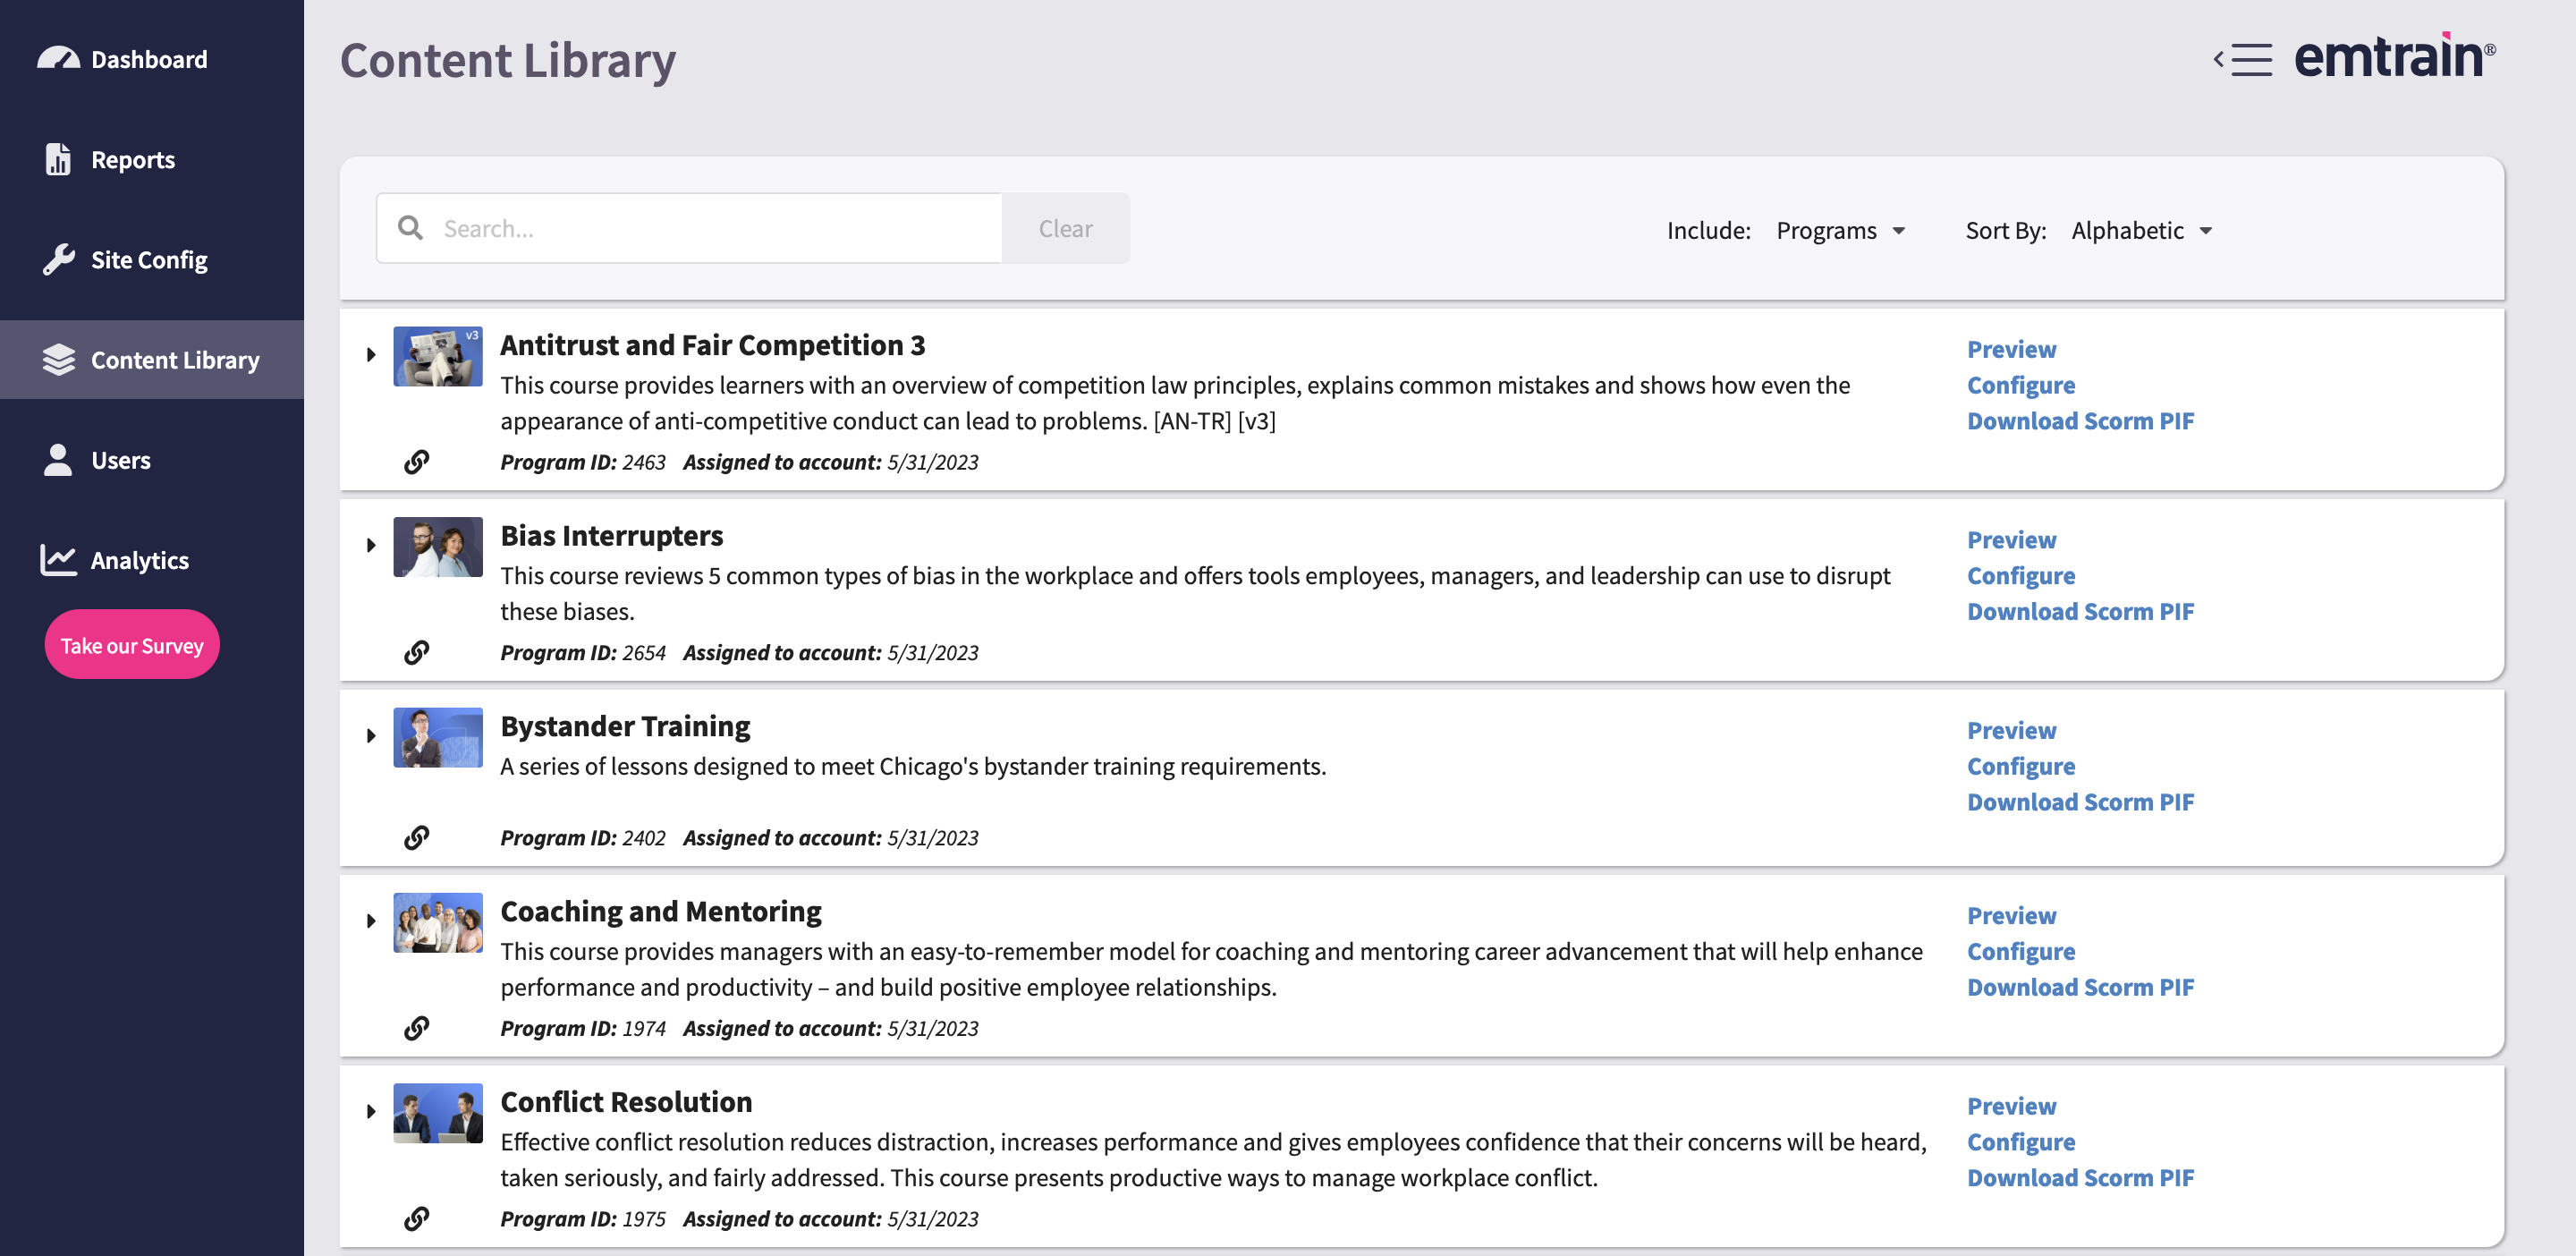
Task: Open the Dashboard gauge icon
Action: click(58, 59)
